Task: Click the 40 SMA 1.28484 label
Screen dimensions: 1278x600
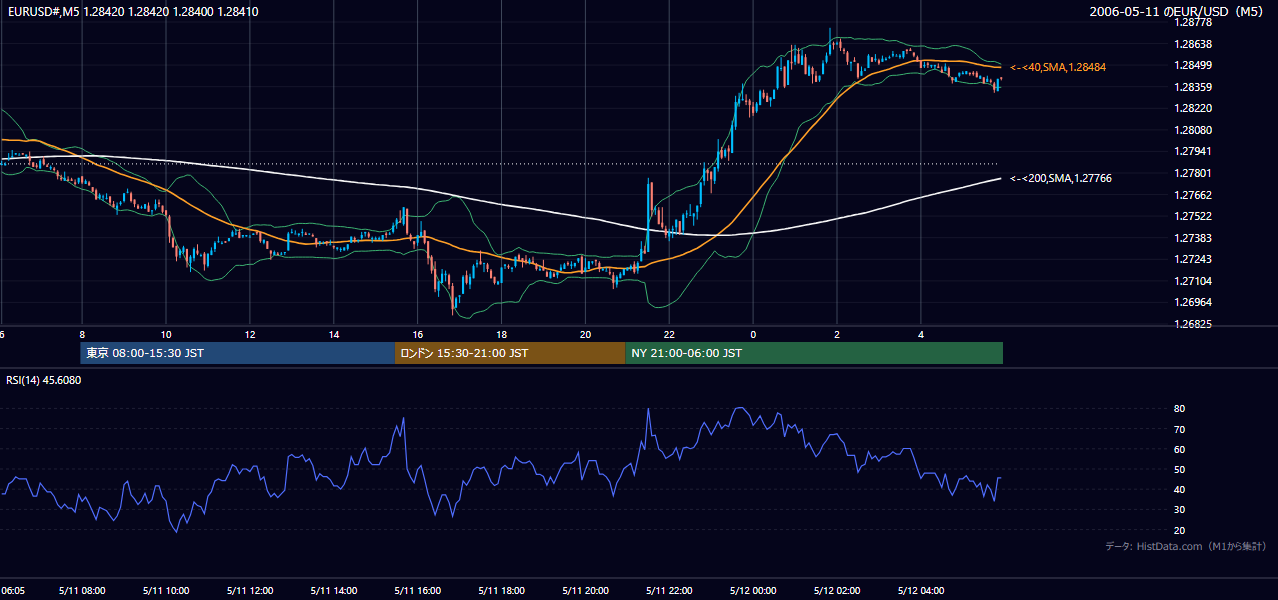Action: (1057, 67)
